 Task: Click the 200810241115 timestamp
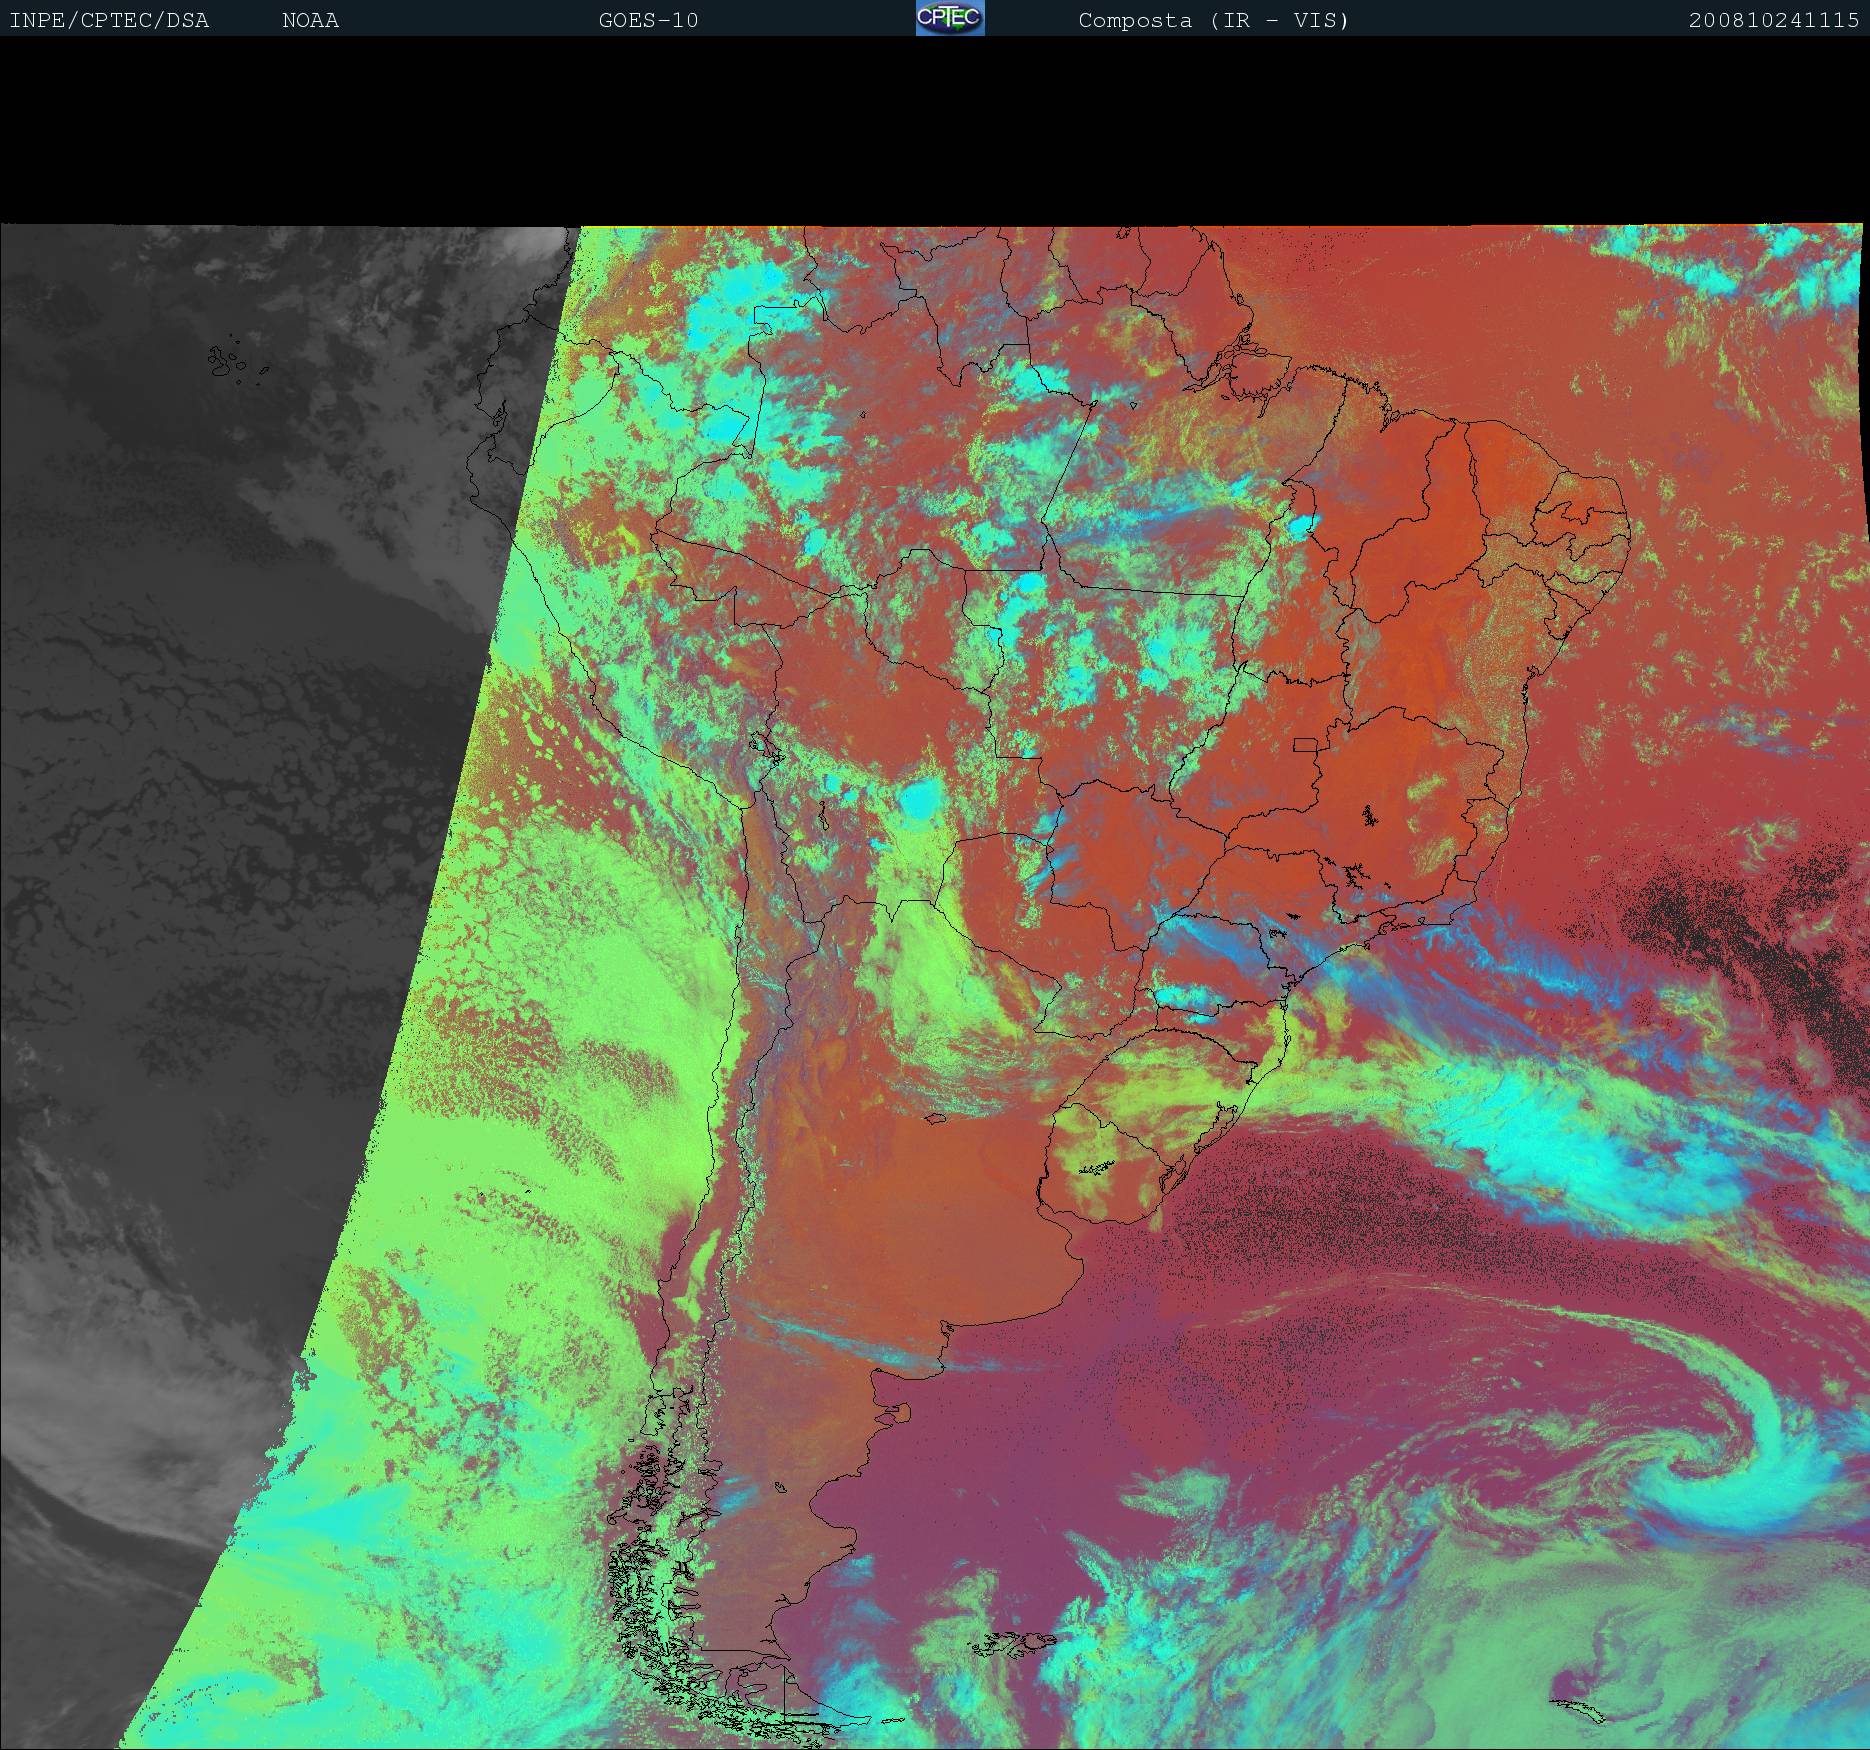pos(1773,20)
